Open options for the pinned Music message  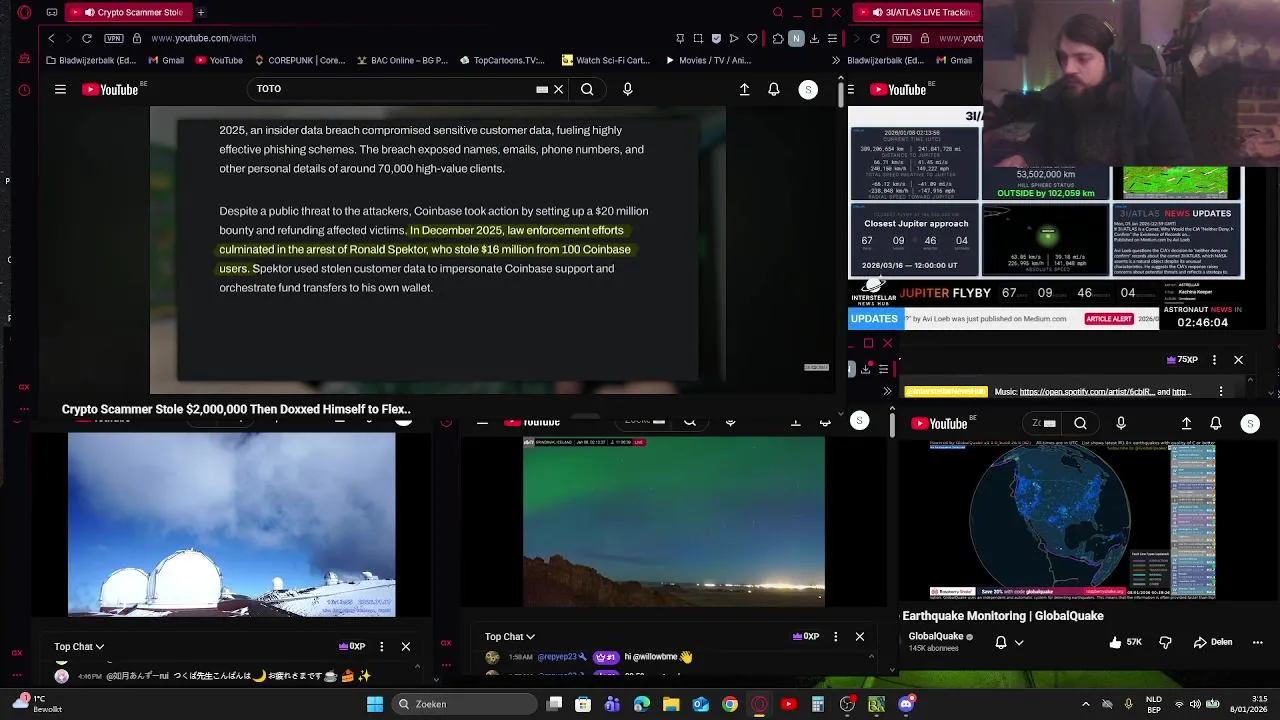click(1221, 392)
